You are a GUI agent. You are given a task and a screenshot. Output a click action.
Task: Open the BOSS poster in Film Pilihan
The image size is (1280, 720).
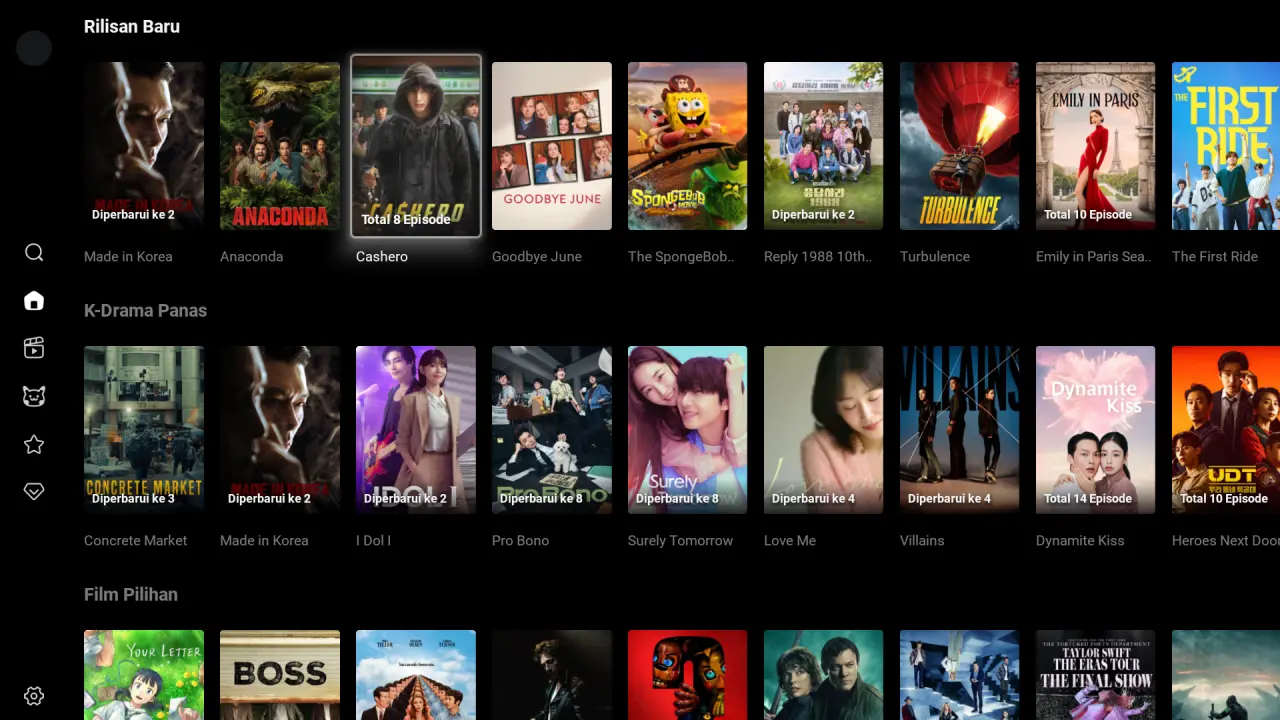pyautogui.click(x=280, y=675)
